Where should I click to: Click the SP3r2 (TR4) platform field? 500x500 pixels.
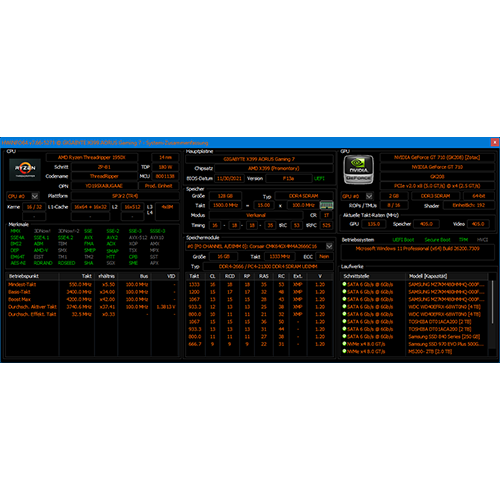point(125,196)
